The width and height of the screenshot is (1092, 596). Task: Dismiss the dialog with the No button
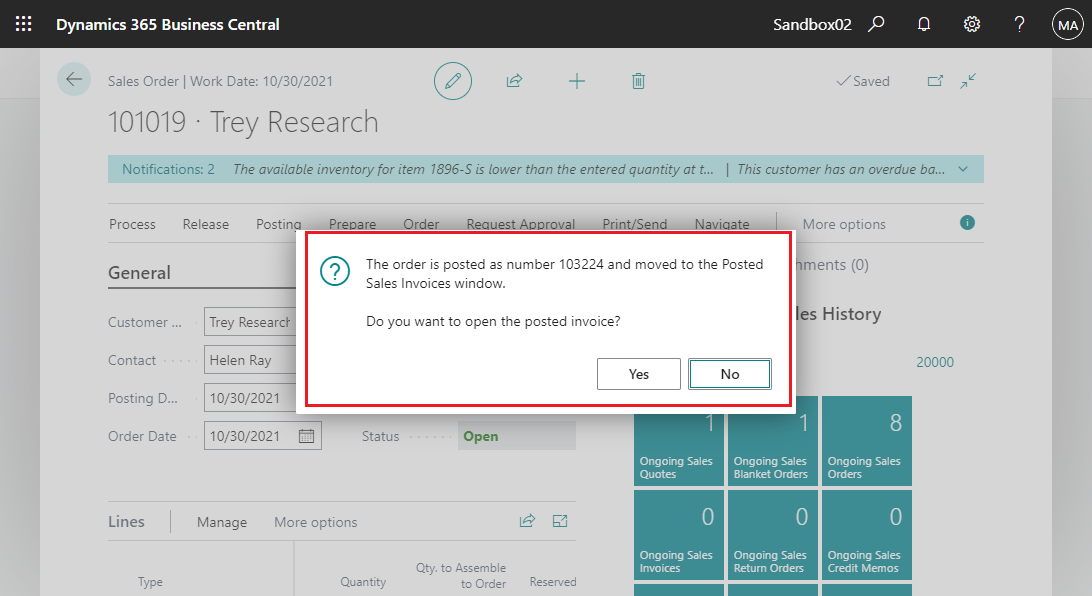[729, 373]
